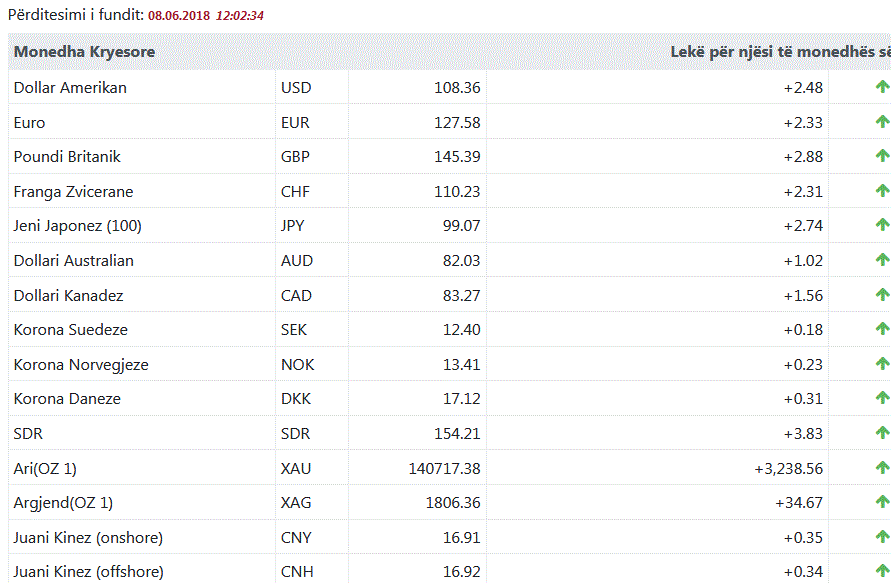Click the EUR currency code

coord(295,122)
